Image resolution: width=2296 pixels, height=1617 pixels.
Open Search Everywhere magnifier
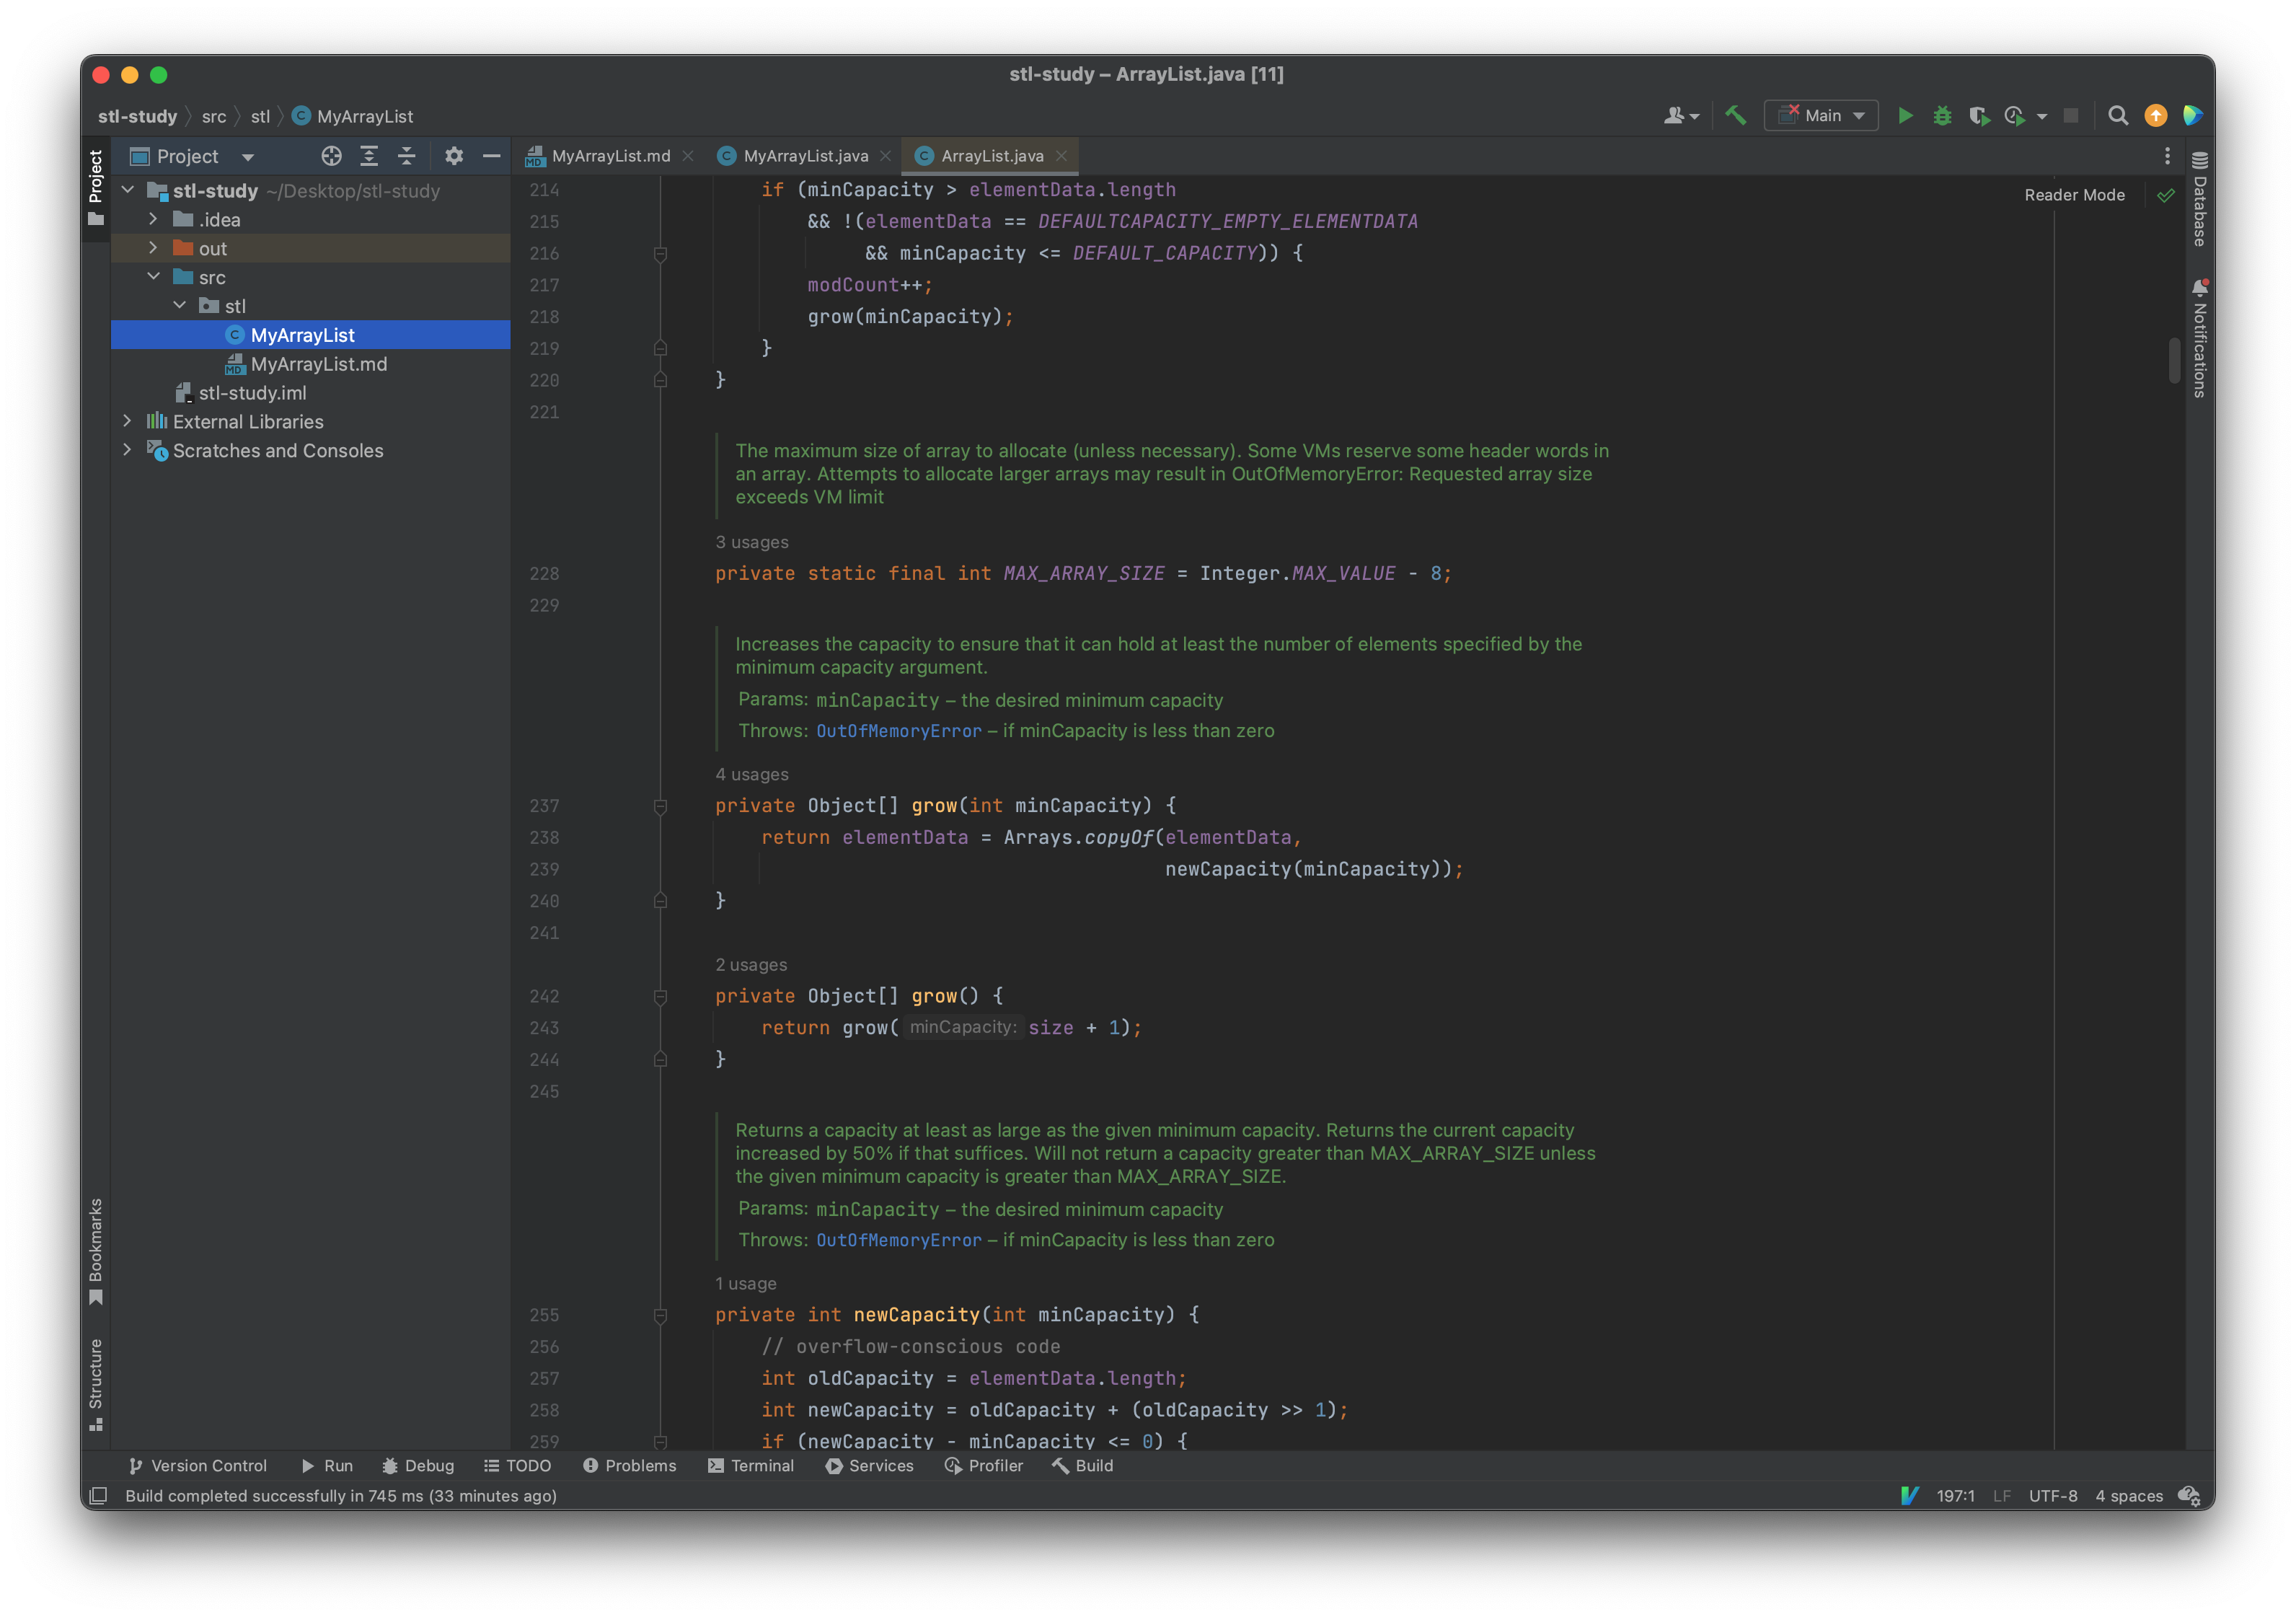coord(2118,116)
